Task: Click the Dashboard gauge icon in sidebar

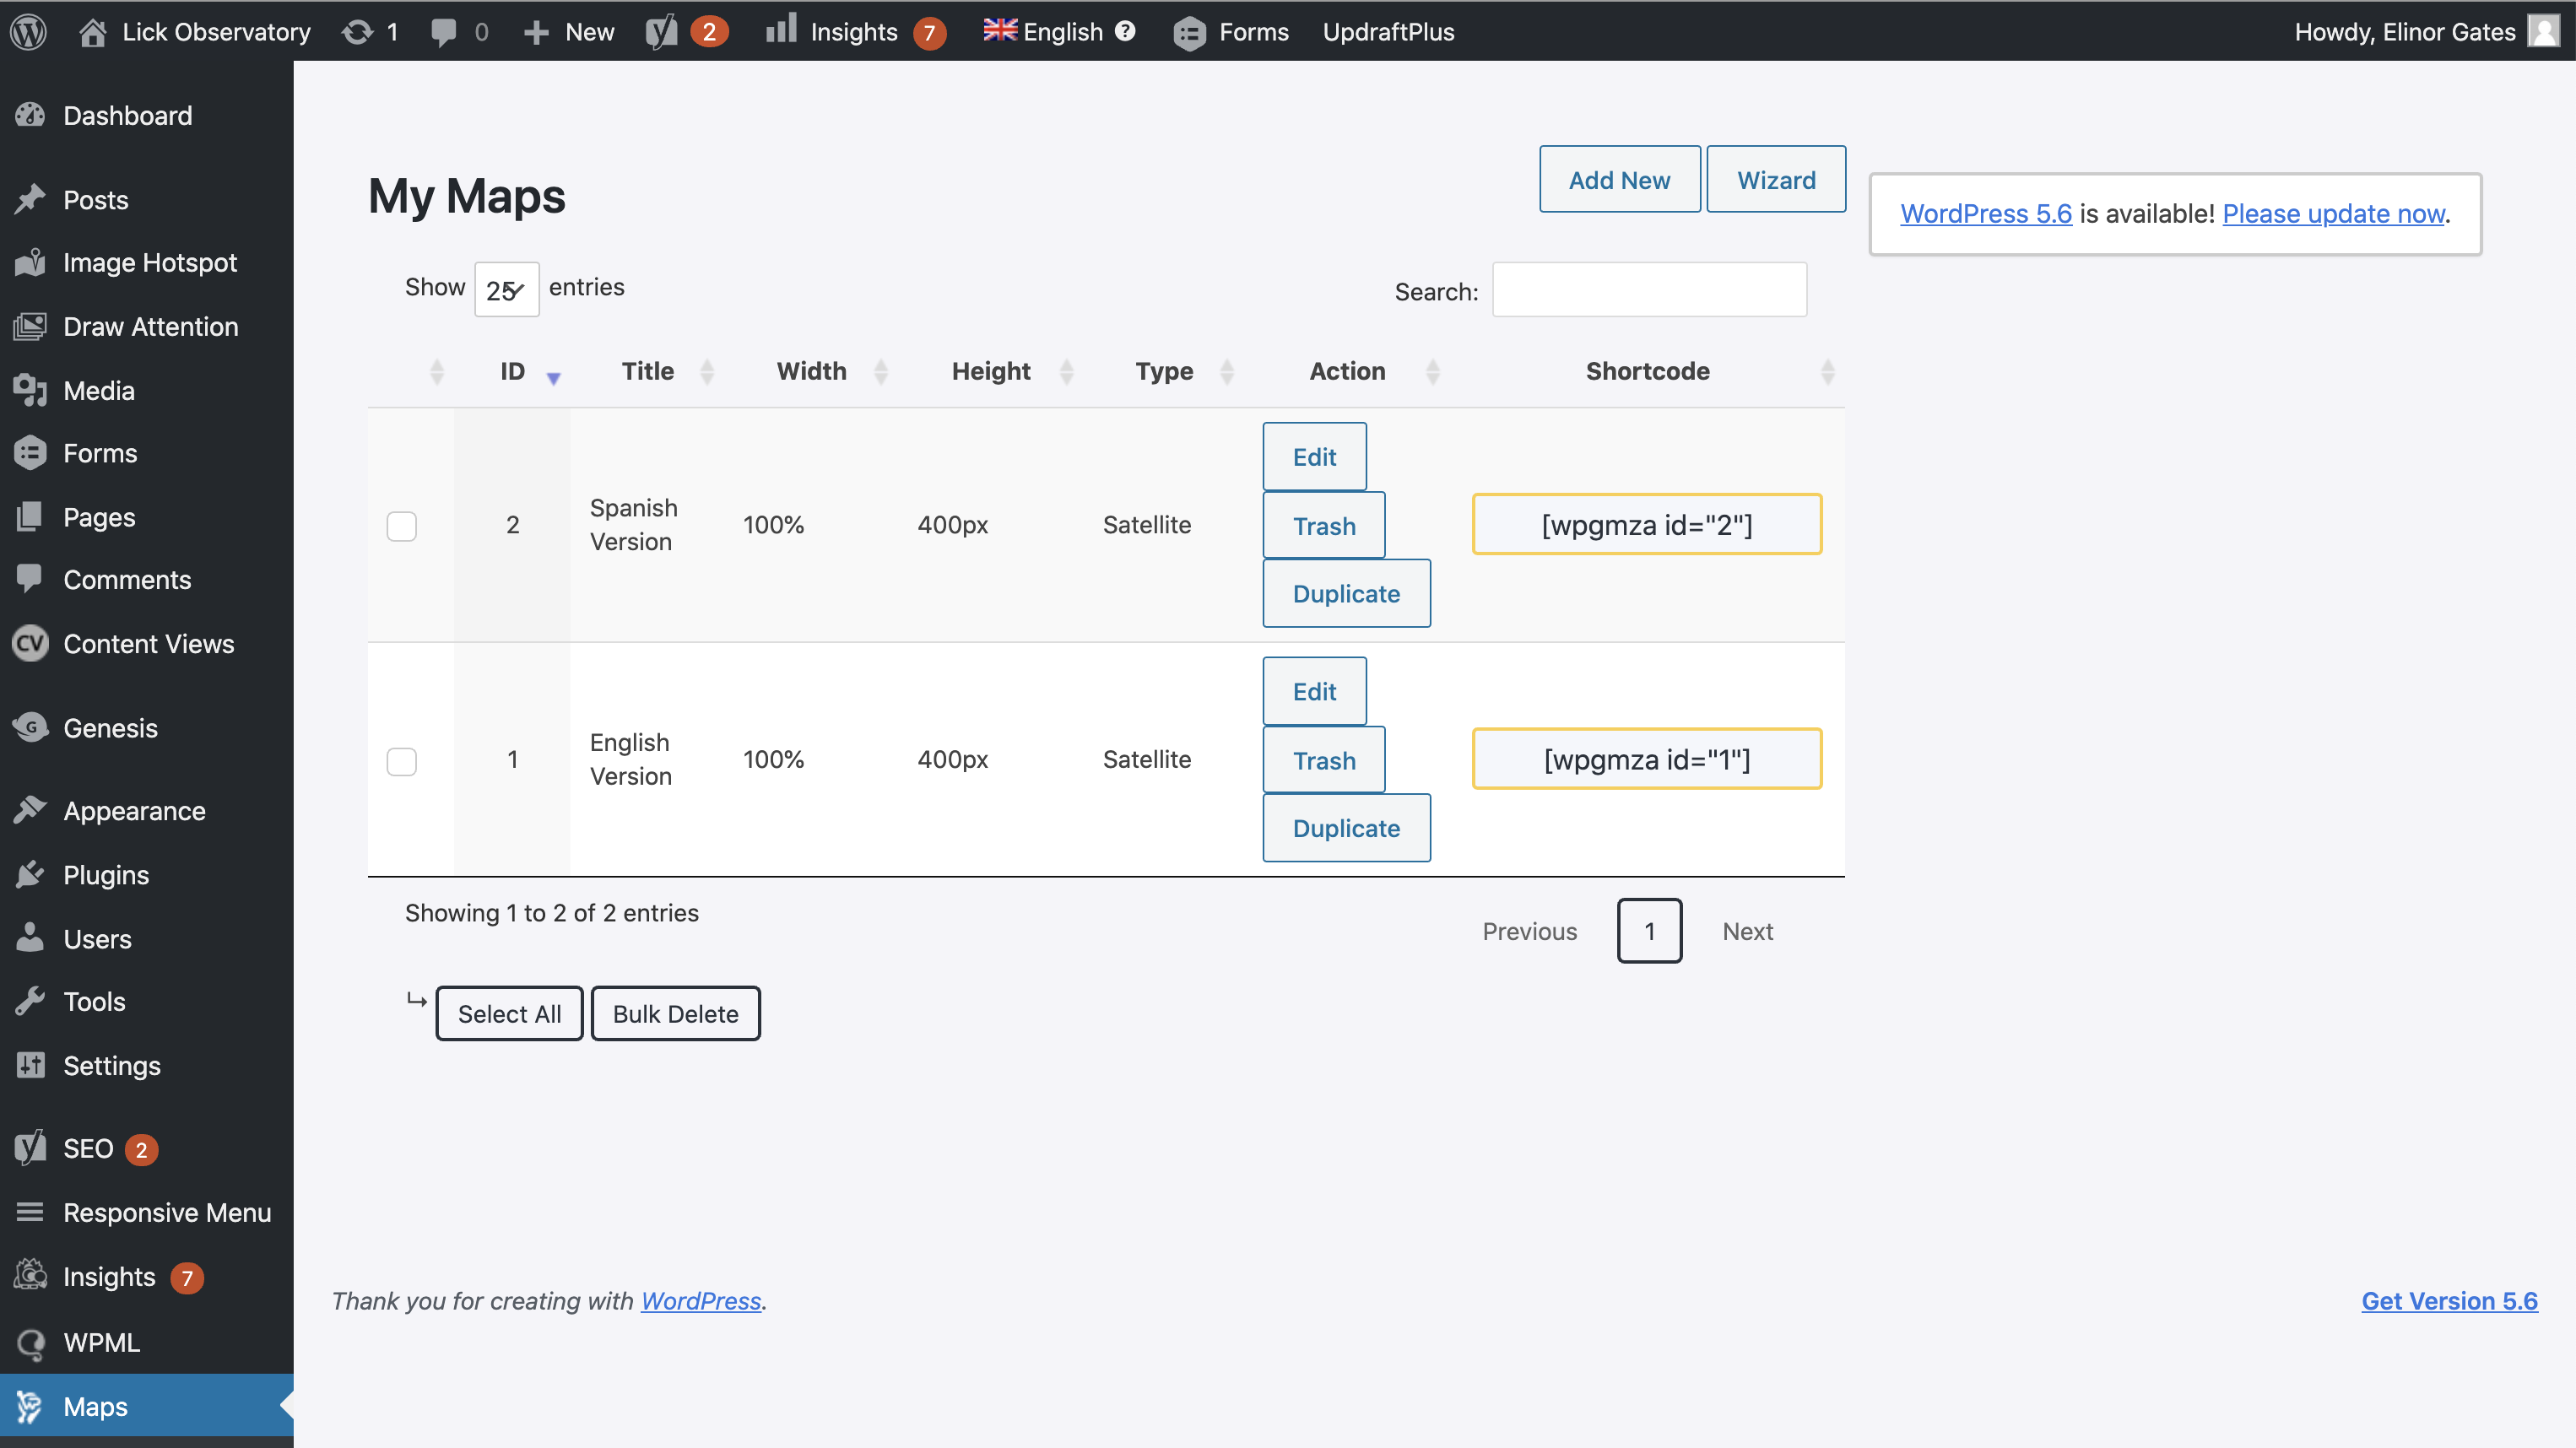Action: click(30, 115)
